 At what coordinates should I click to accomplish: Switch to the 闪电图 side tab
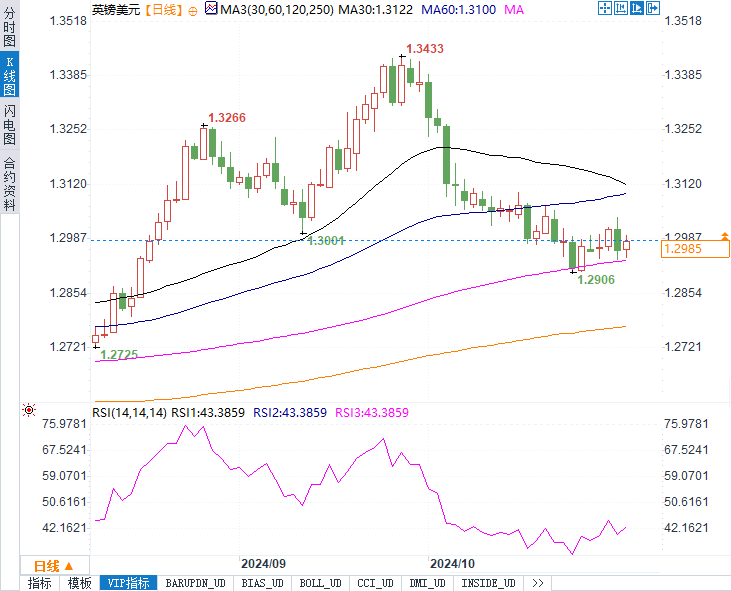pos(9,123)
